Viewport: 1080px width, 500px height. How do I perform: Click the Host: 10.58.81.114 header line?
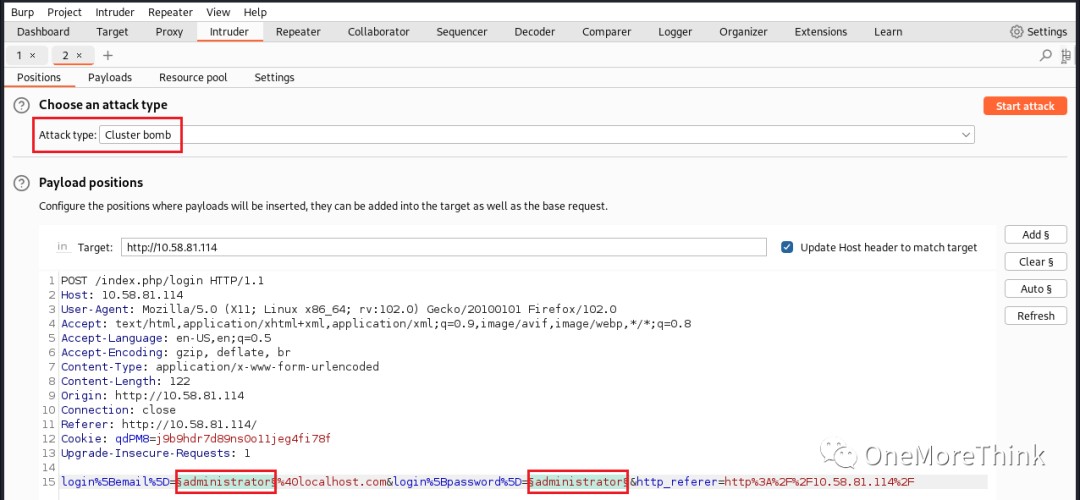pyautogui.click(x=122, y=295)
